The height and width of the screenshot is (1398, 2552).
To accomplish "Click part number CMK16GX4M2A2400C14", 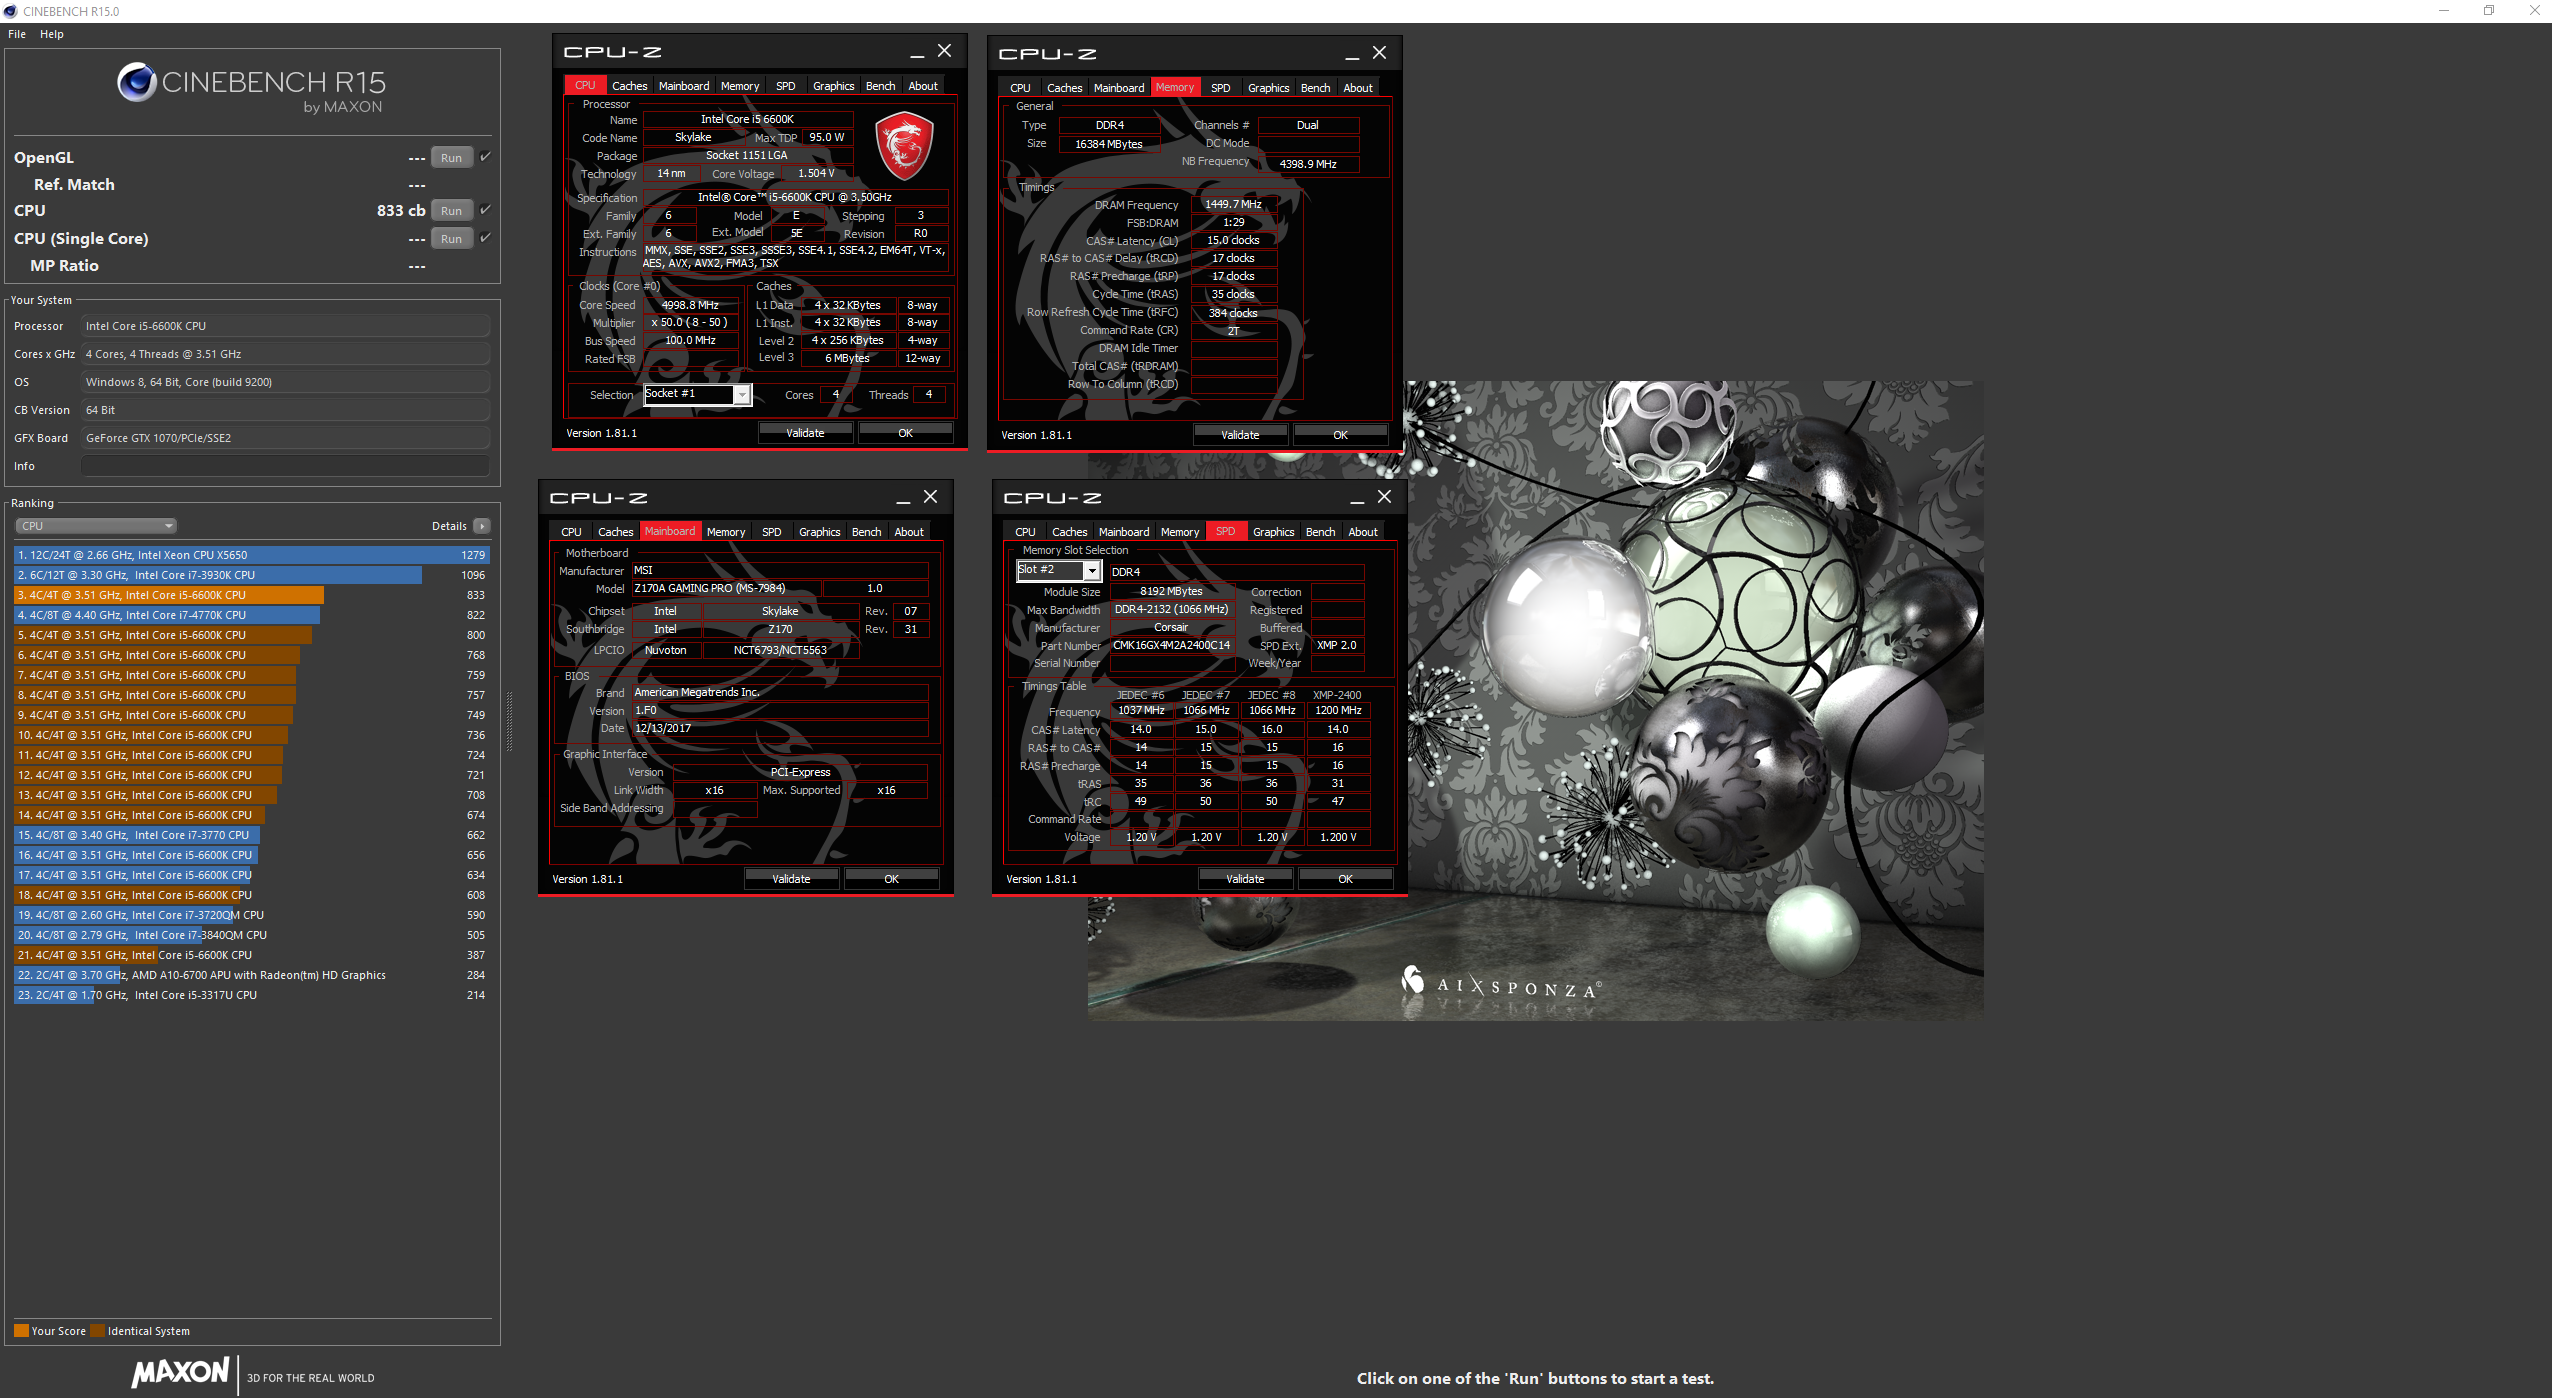I will point(1172,645).
